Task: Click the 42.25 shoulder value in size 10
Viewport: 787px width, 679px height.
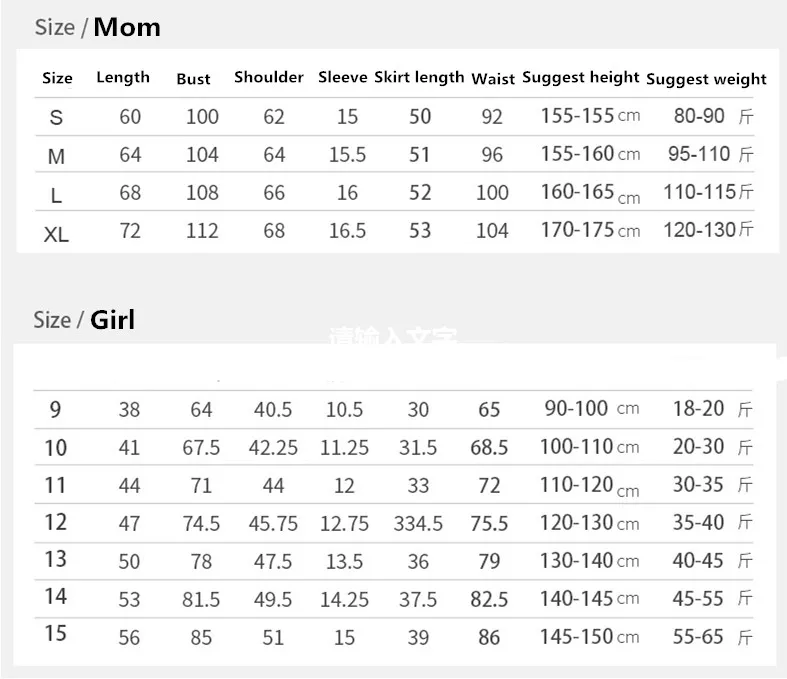Action: click(x=273, y=448)
